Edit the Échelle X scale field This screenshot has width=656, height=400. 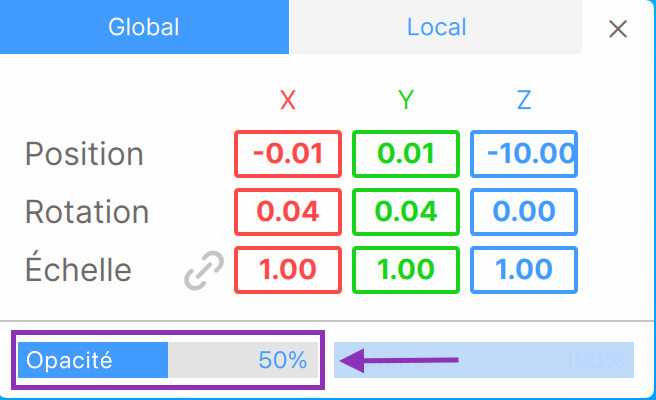coord(288,270)
